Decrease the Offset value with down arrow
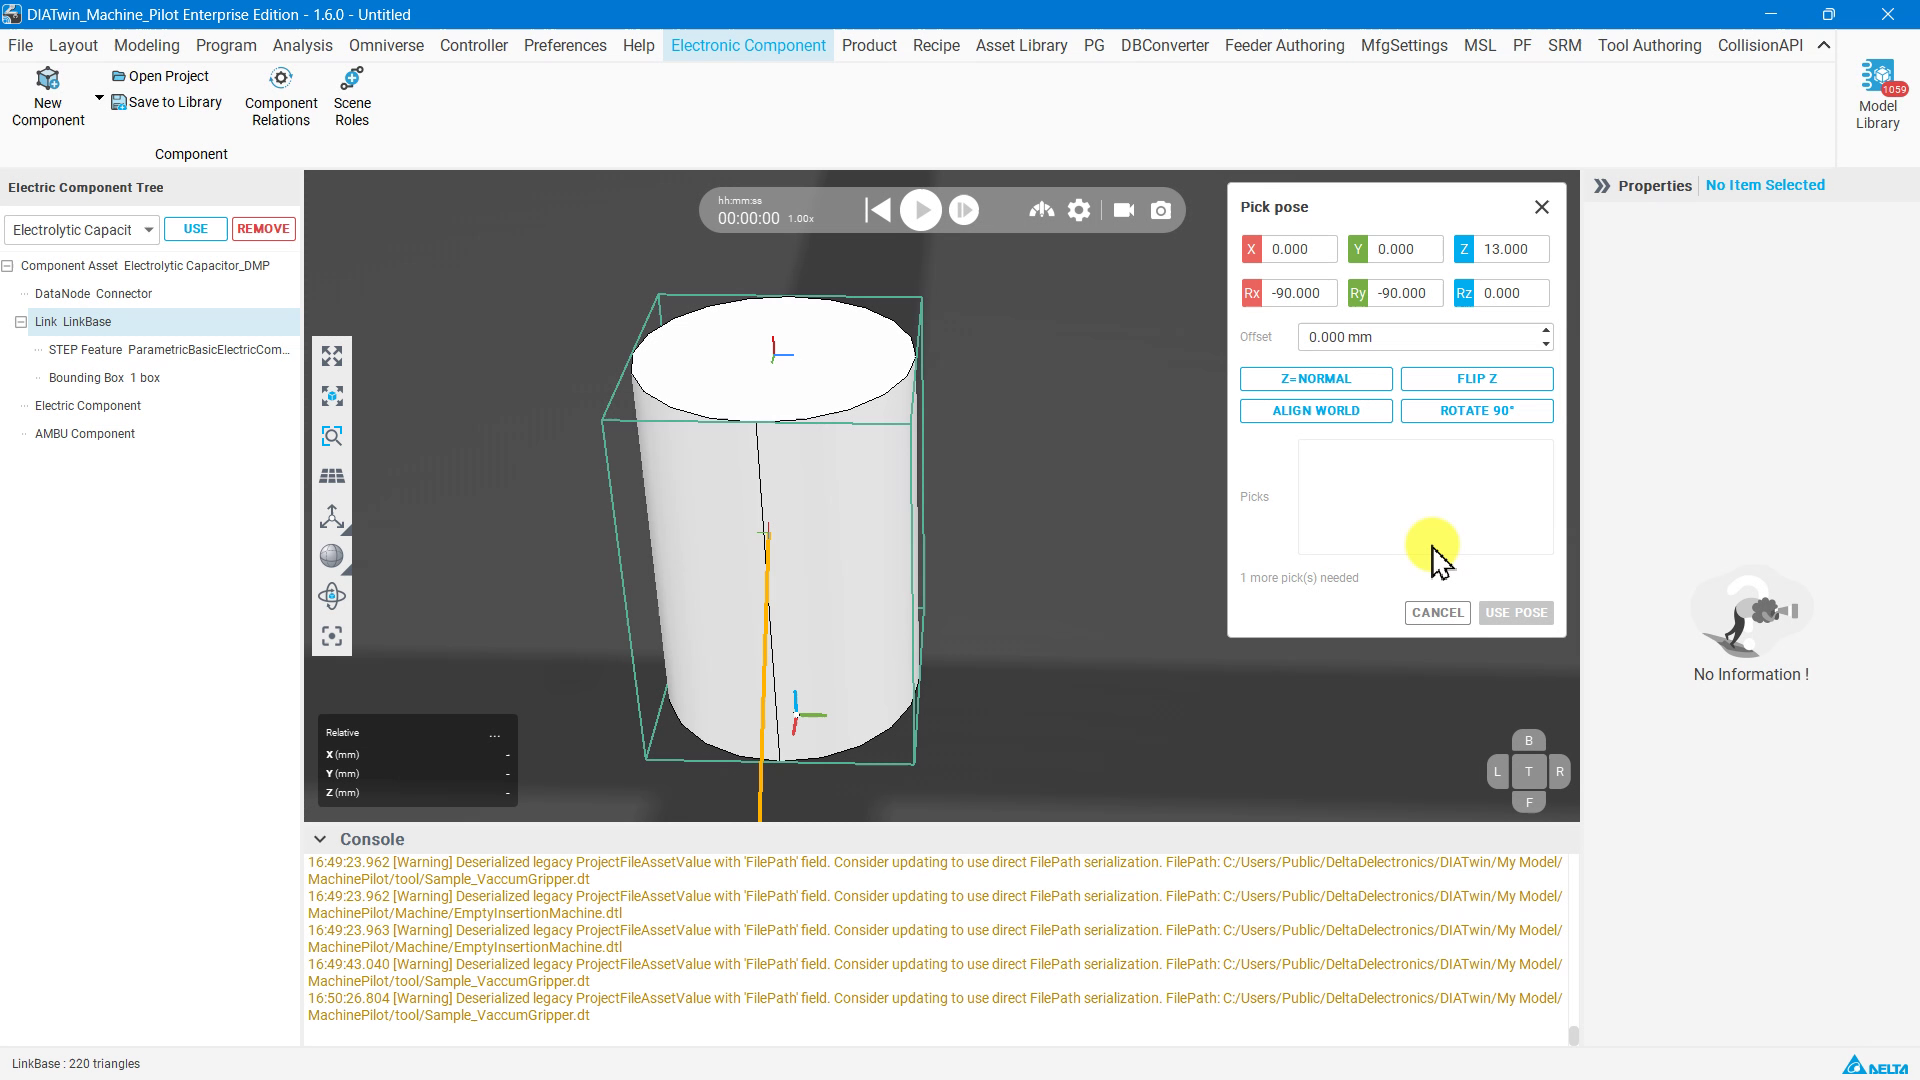The width and height of the screenshot is (1920, 1080). pyautogui.click(x=1546, y=344)
